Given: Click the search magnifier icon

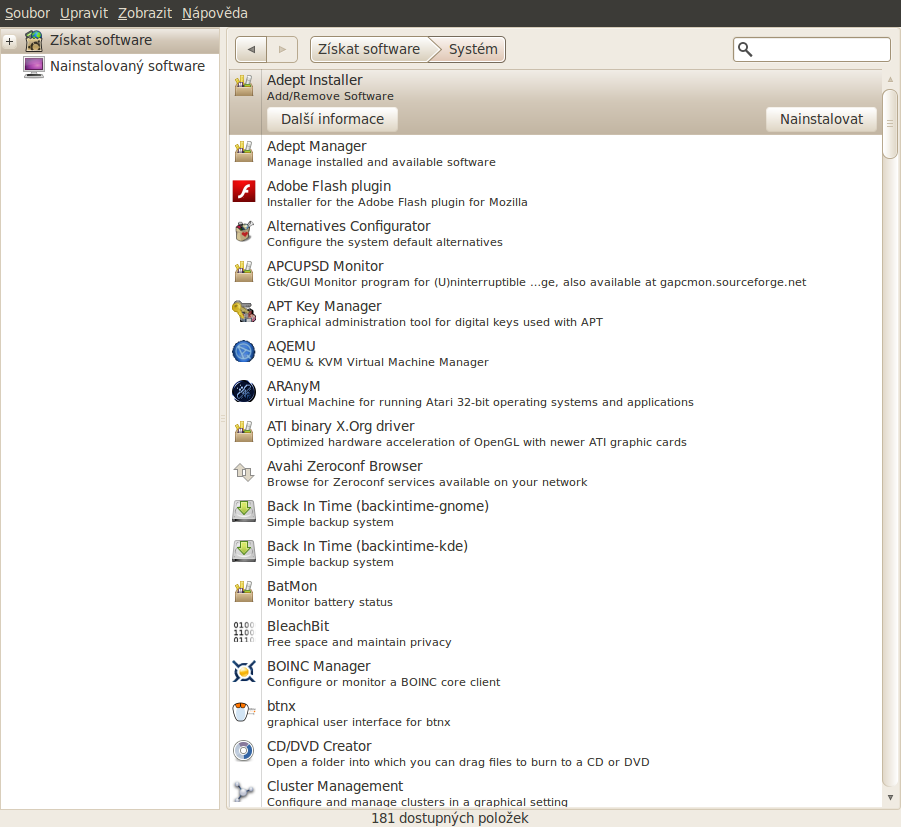Looking at the screenshot, I should click(x=745, y=49).
